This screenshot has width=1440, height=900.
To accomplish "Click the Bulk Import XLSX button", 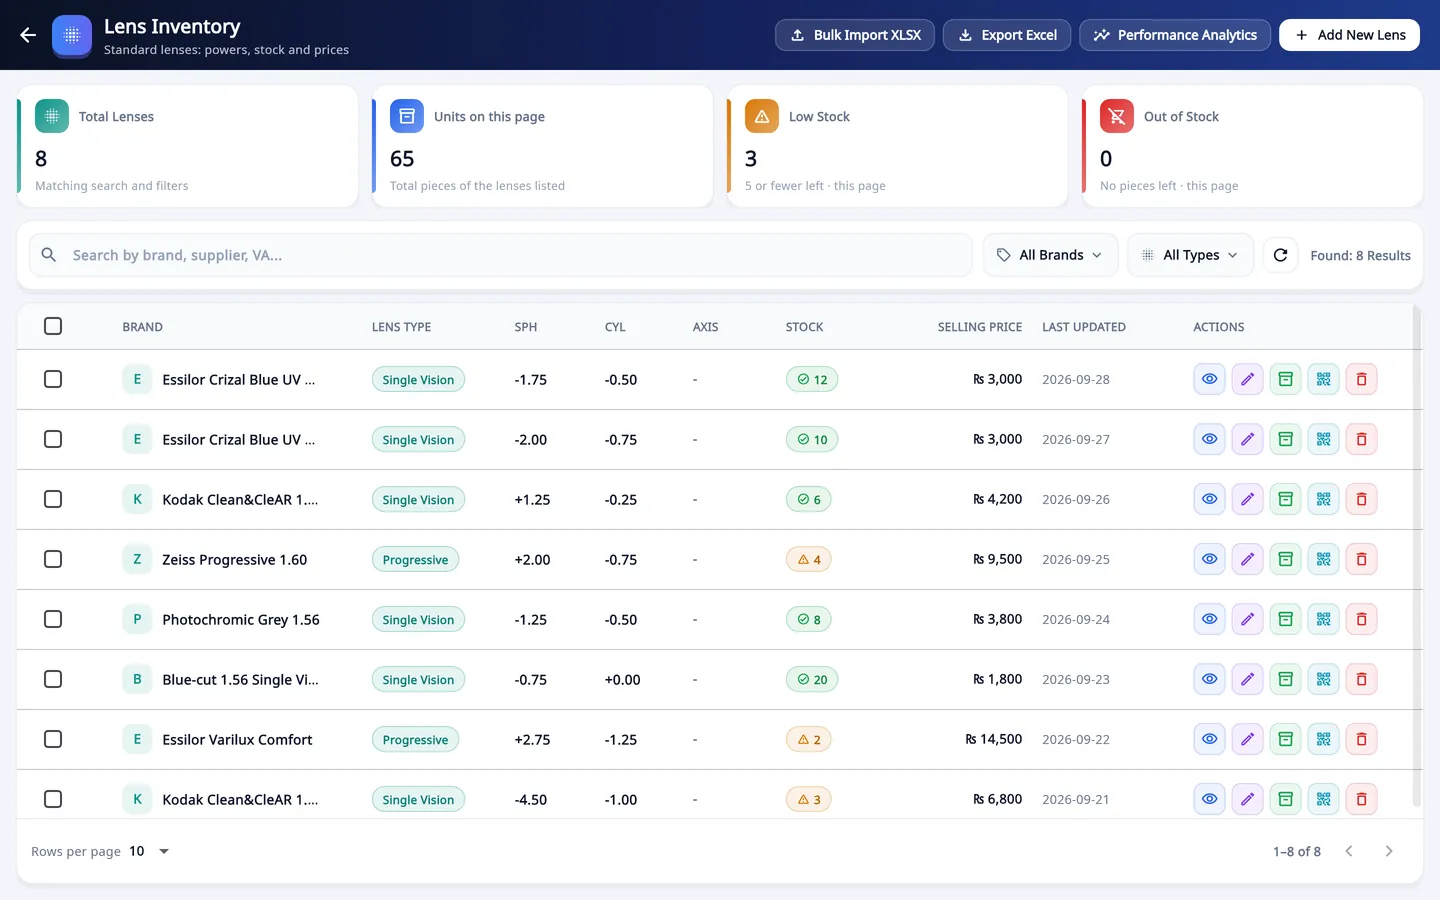I will point(855,35).
